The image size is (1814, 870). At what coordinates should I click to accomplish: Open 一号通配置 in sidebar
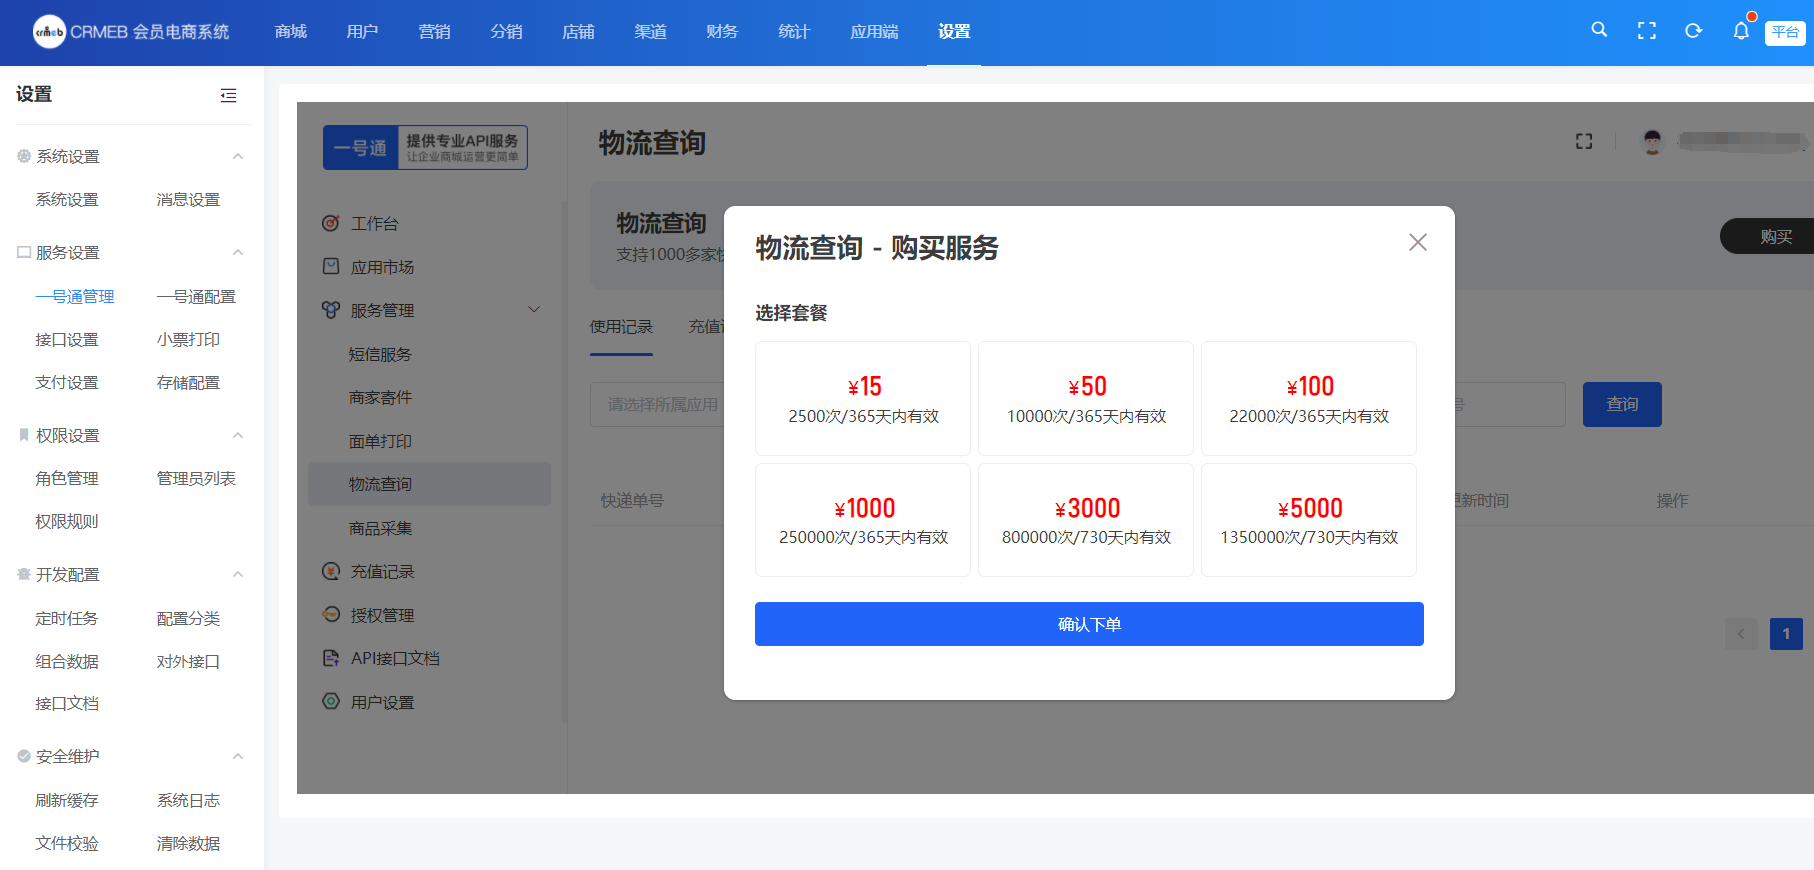click(196, 297)
